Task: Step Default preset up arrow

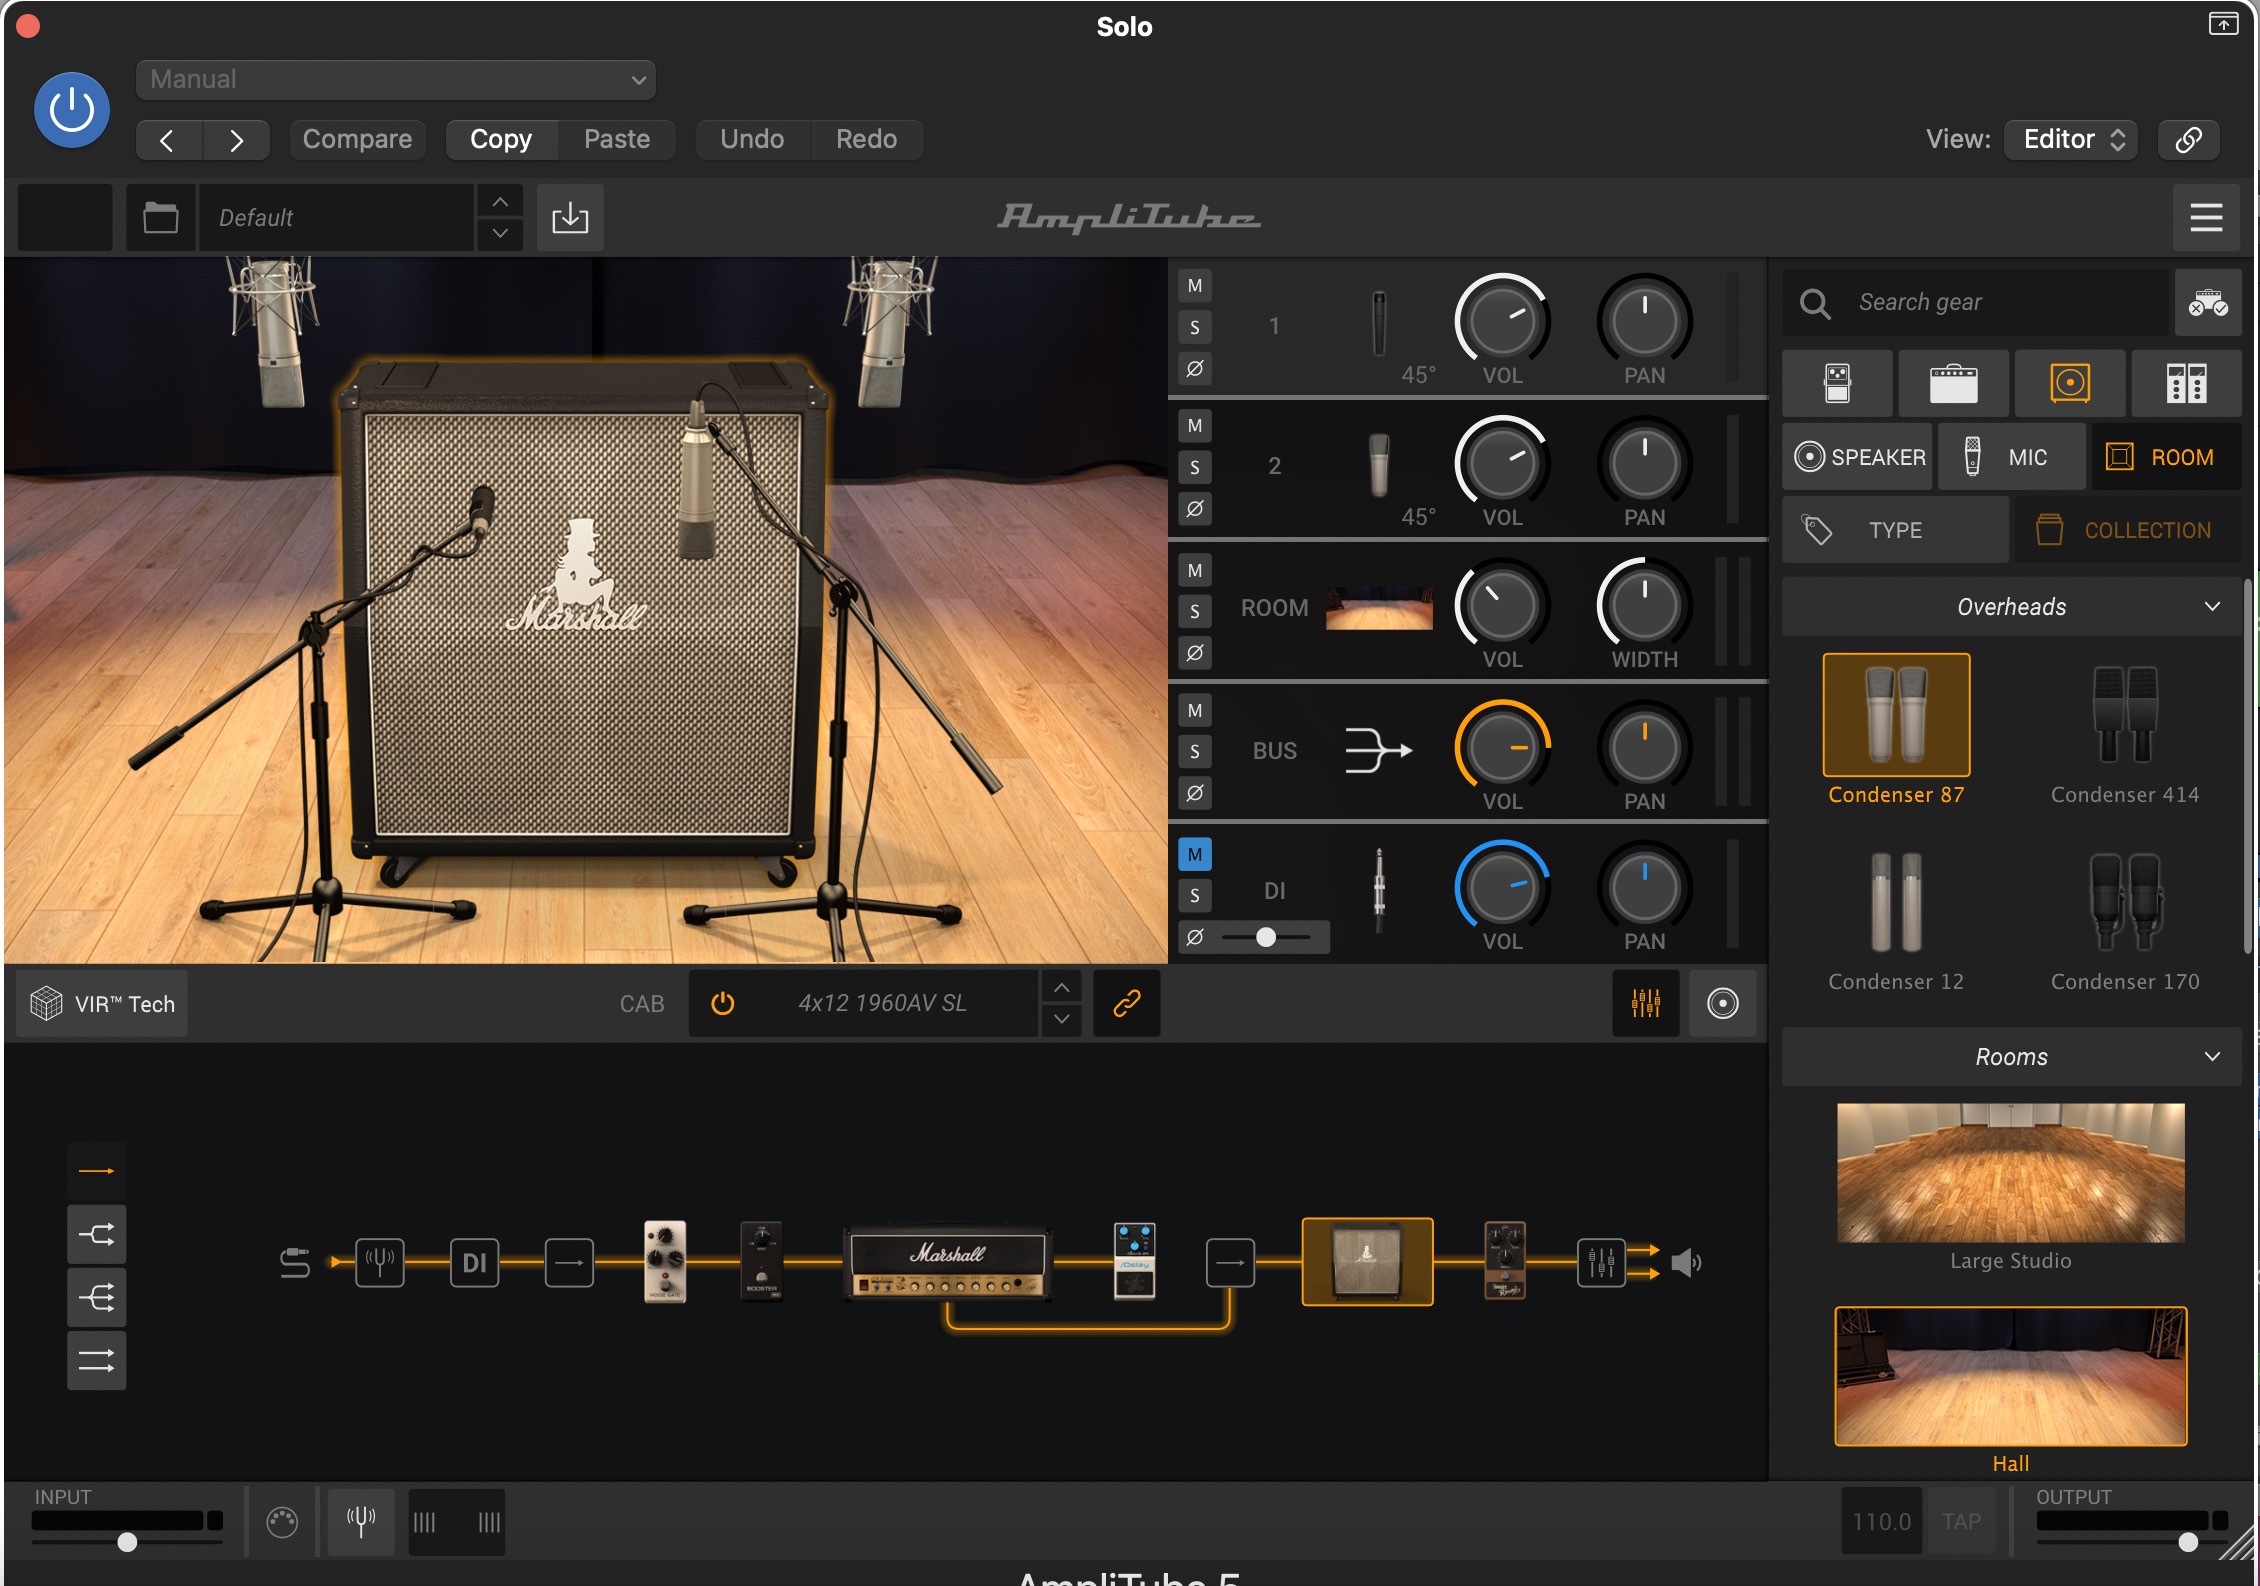Action: [500, 201]
